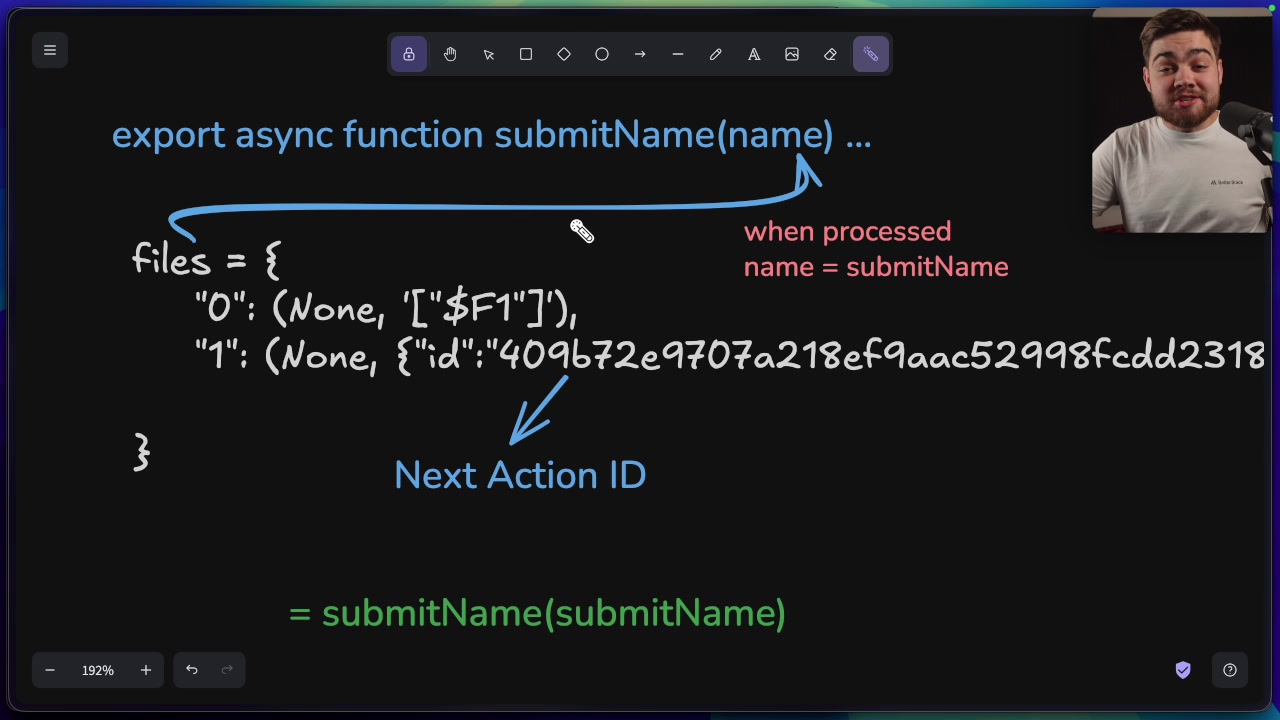
Task: Select the Hand panning tool
Action: [x=450, y=54]
